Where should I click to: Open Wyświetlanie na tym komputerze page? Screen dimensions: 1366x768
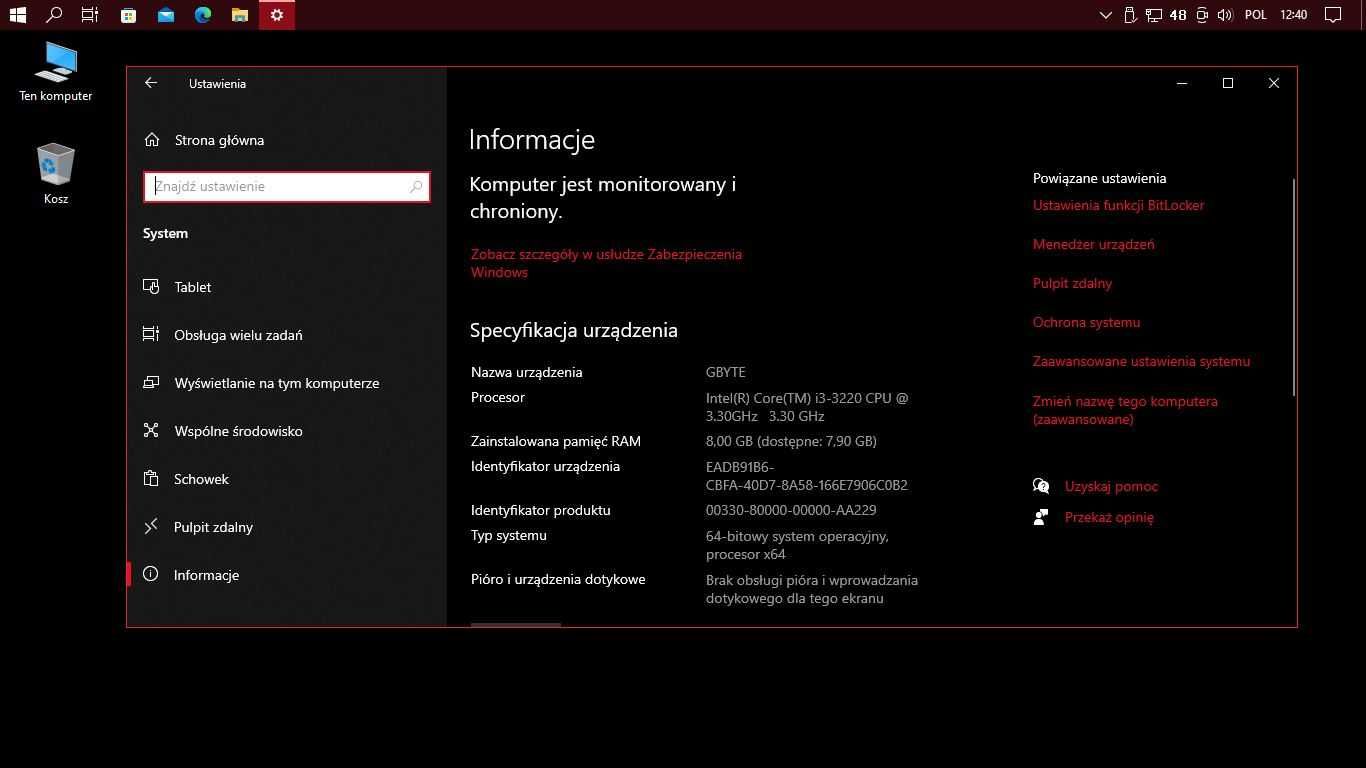(286, 383)
